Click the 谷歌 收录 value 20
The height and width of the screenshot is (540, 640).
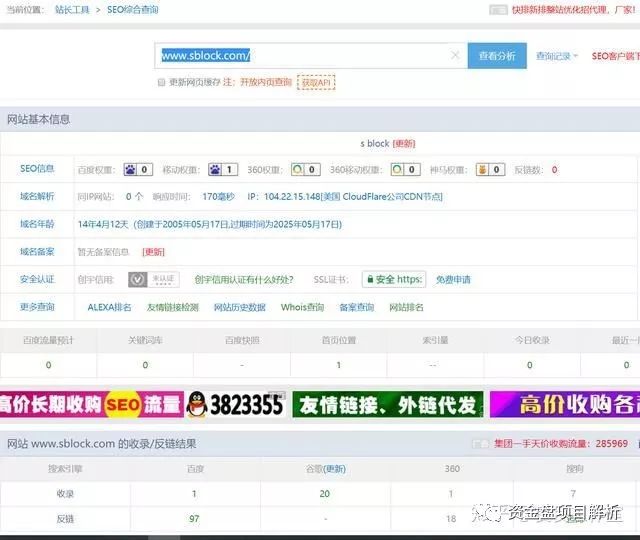324,494
